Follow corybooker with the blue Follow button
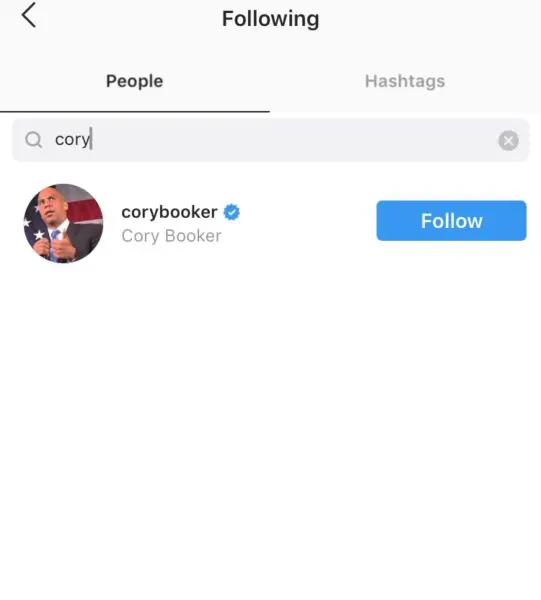Viewport: 541px width, 600px height. tap(451, 221)
